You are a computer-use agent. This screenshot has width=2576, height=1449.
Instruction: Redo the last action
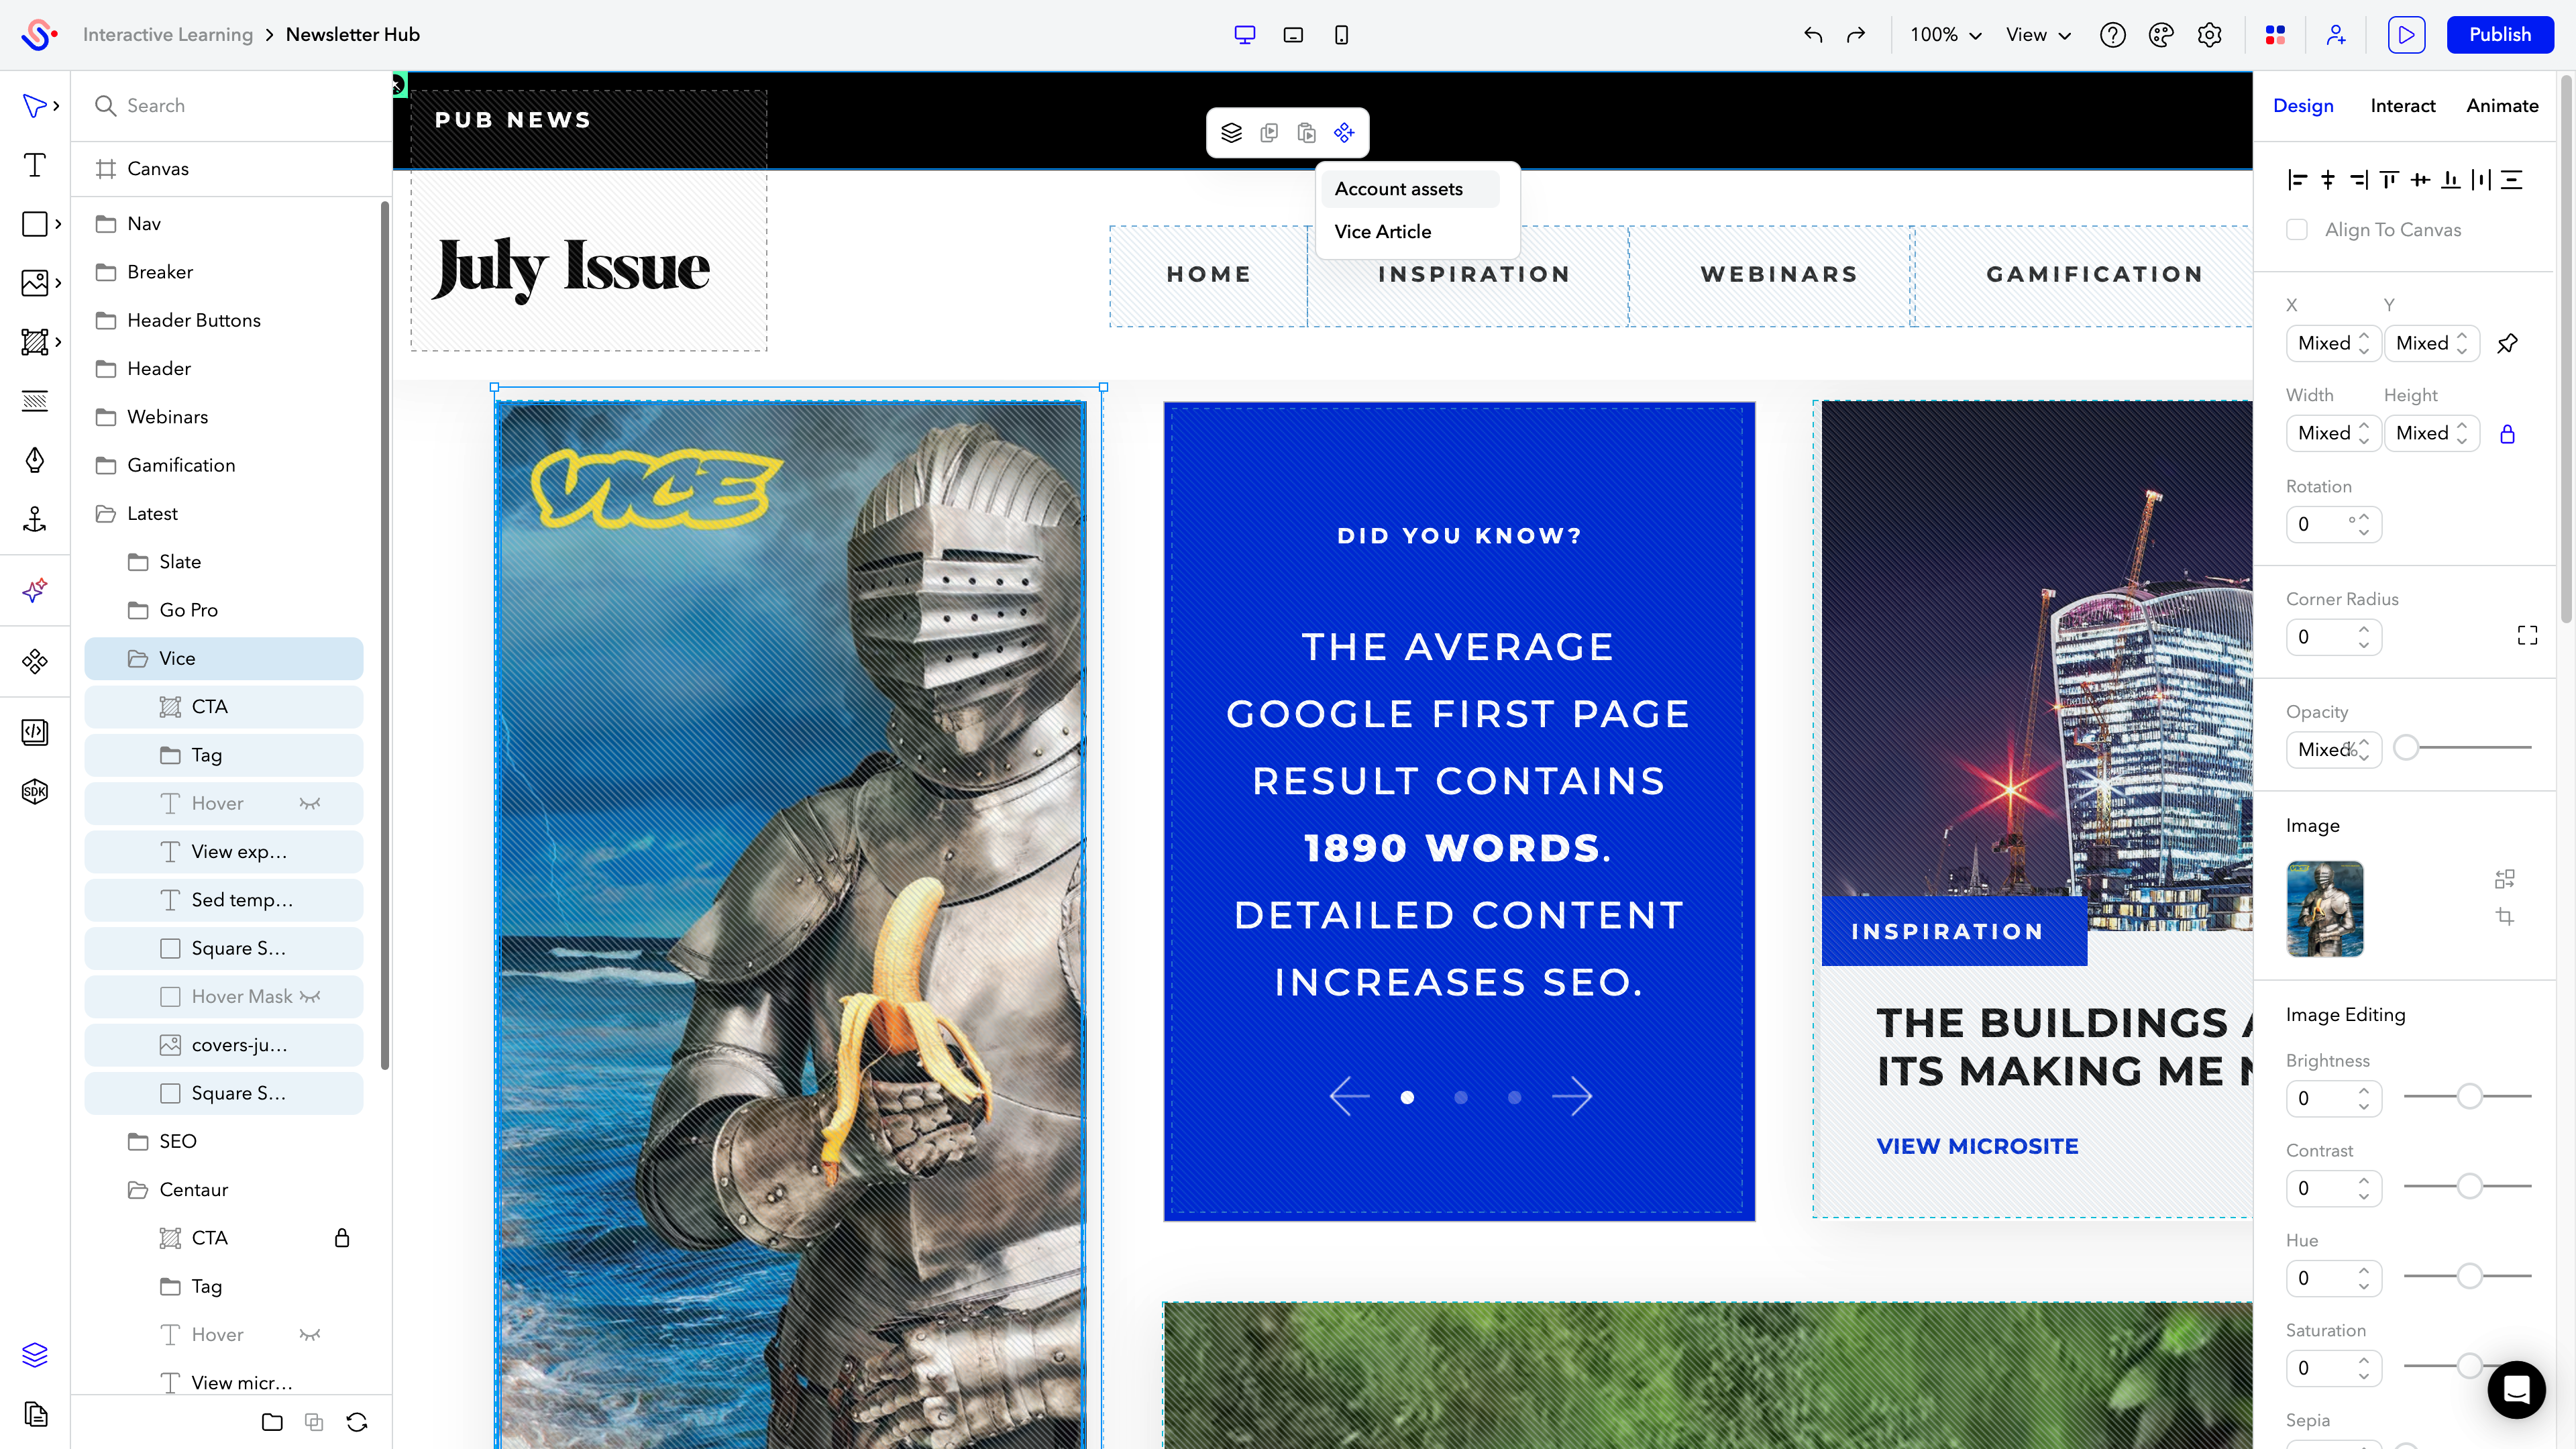coord(1856,35)
